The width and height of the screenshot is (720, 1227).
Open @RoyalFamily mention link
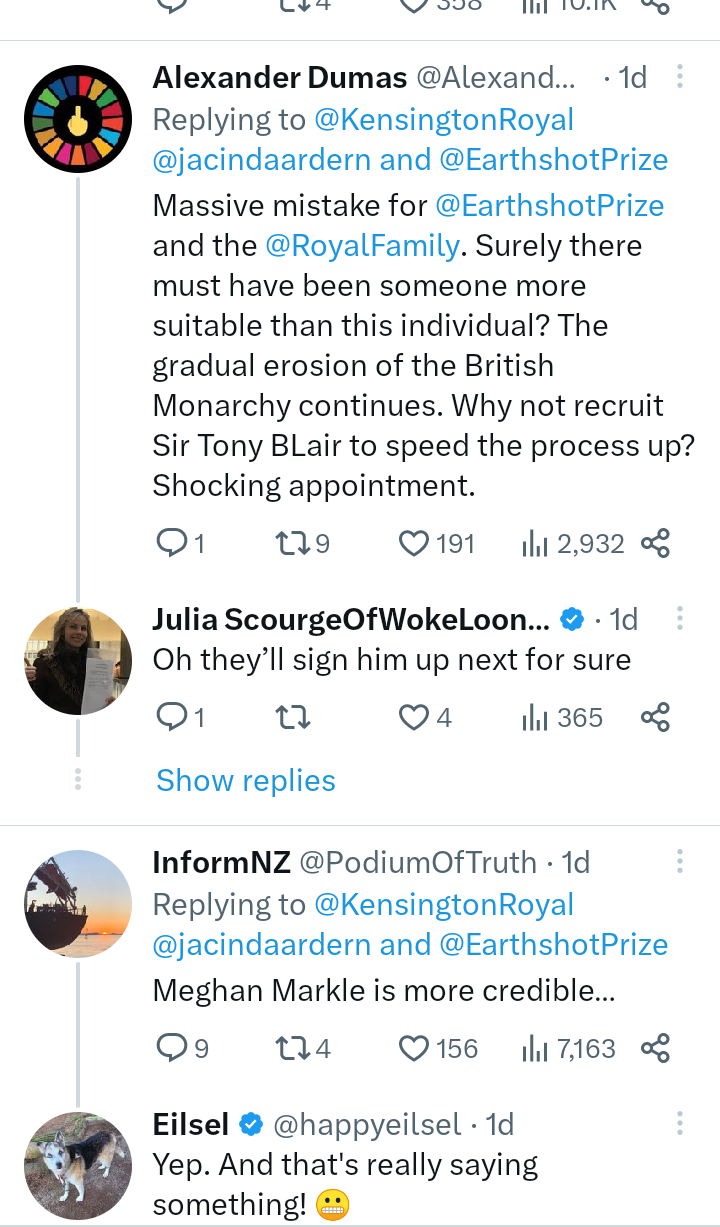(x=363, y=246)
